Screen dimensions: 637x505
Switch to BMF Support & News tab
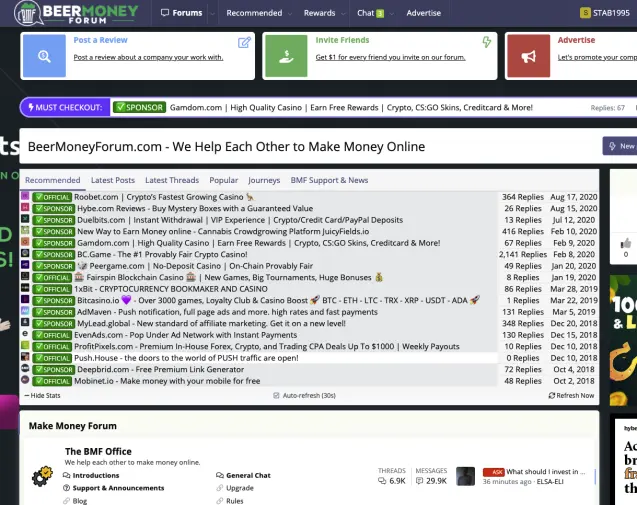(329, 180)
